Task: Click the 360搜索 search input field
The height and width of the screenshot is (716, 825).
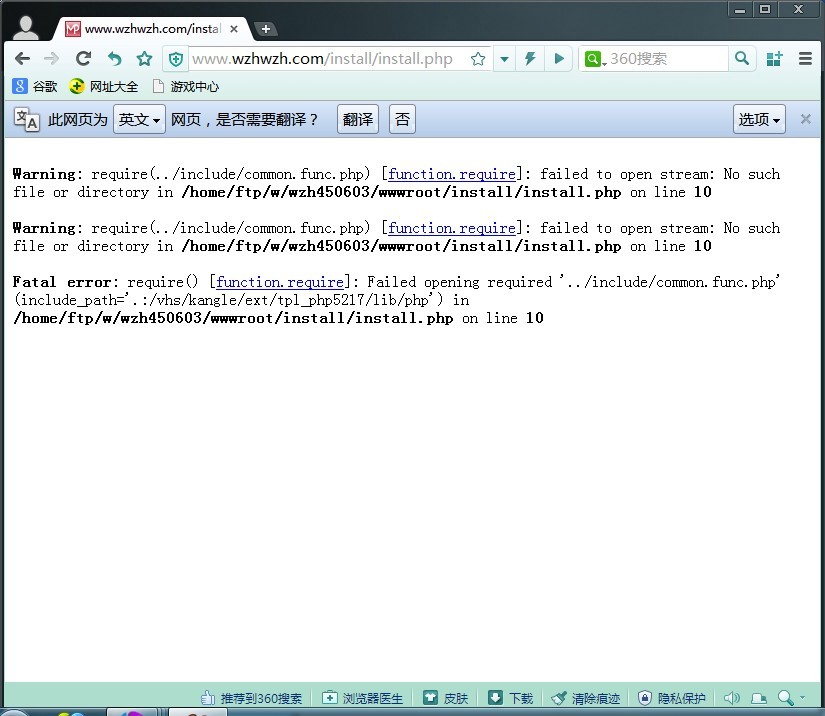Action: point(665,59)
